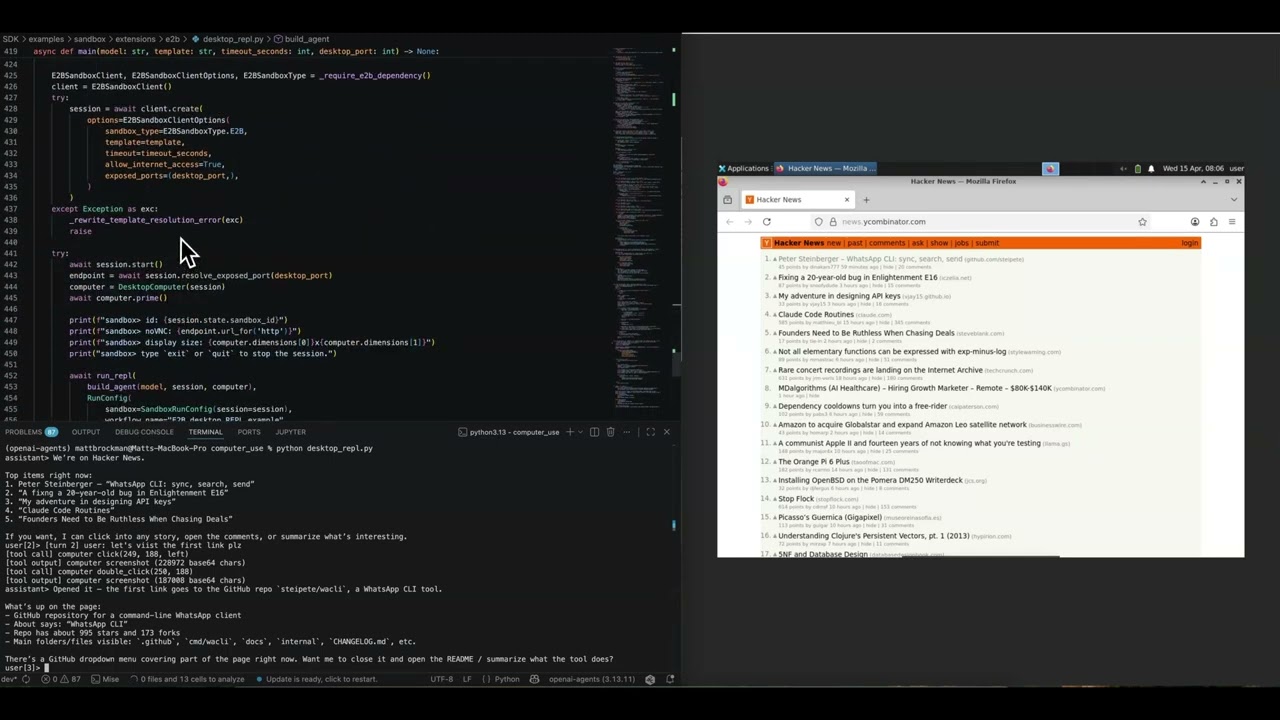The width and height of the screenshot is (1280, 720).
Task: Open the 'jobs' link on Hacker News
Action: coord(961,243)
